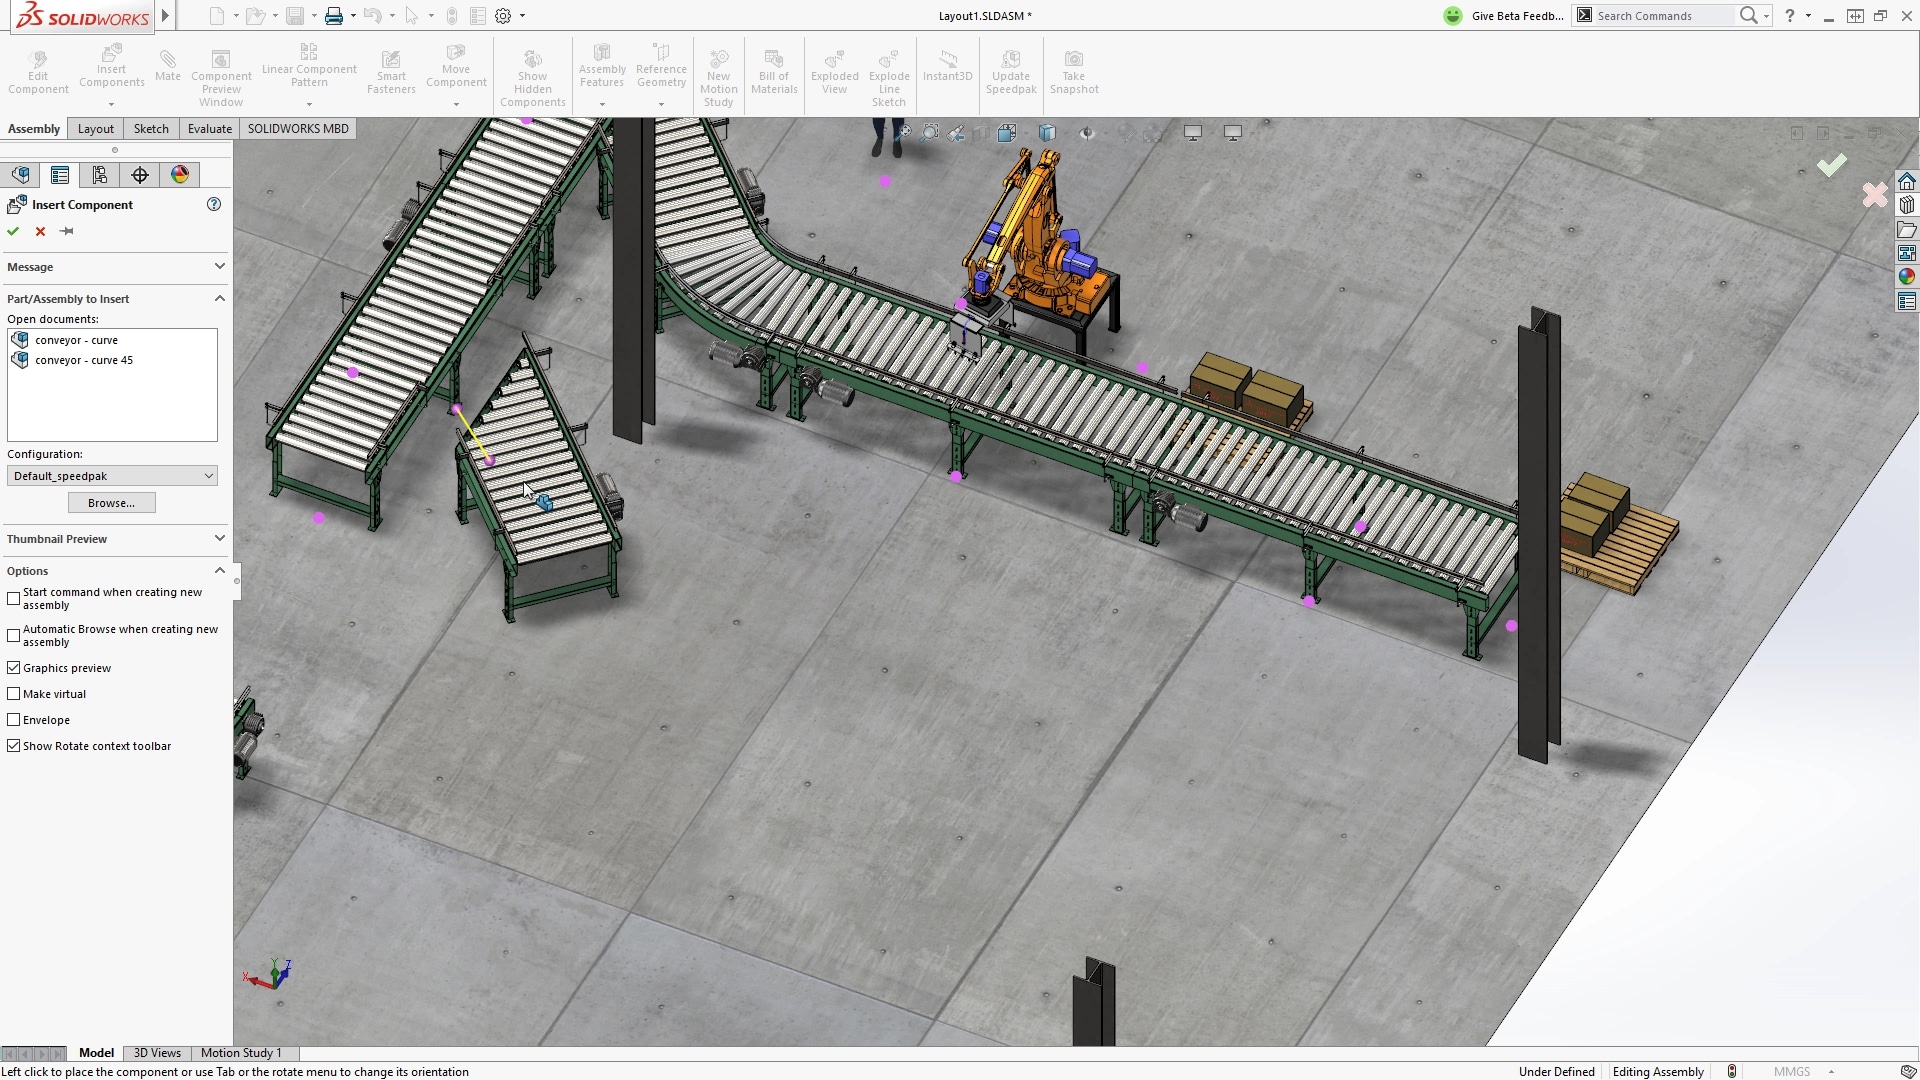Open the File Explorer task pane tab
This screenshot has width=1920, height=1080.
click(1907, 229)
